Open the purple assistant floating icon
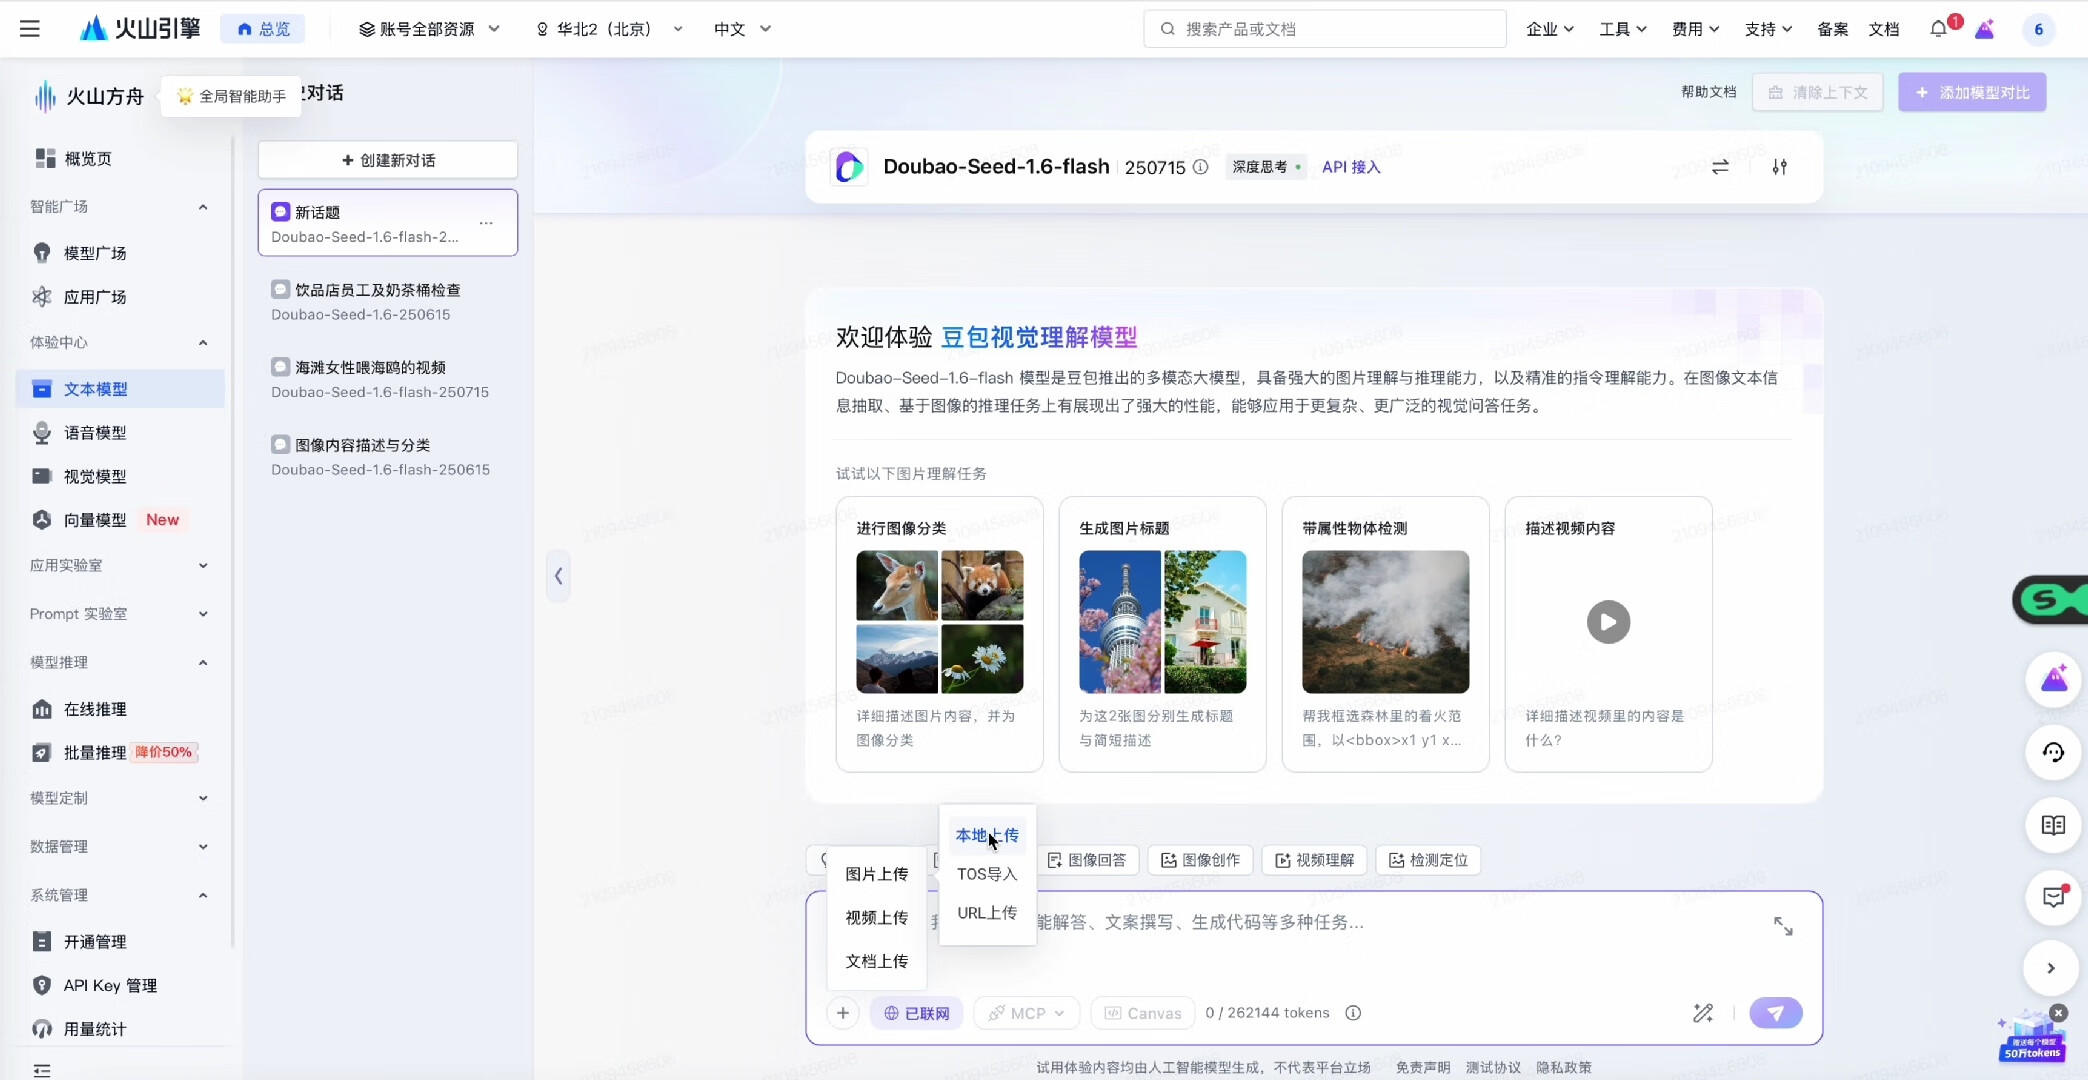Image resolution: width=2088 pixels, height=1080 pixels. [x=2053, y=680]
